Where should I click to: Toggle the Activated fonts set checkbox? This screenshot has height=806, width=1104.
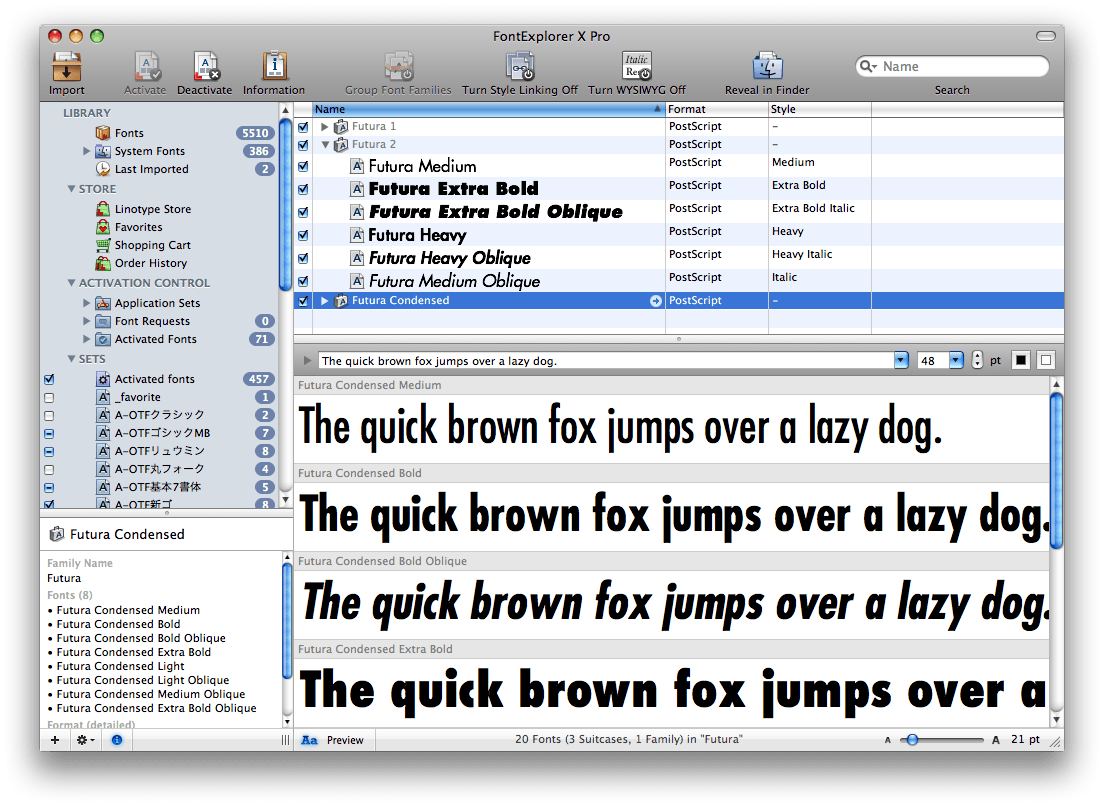point(49,379)
